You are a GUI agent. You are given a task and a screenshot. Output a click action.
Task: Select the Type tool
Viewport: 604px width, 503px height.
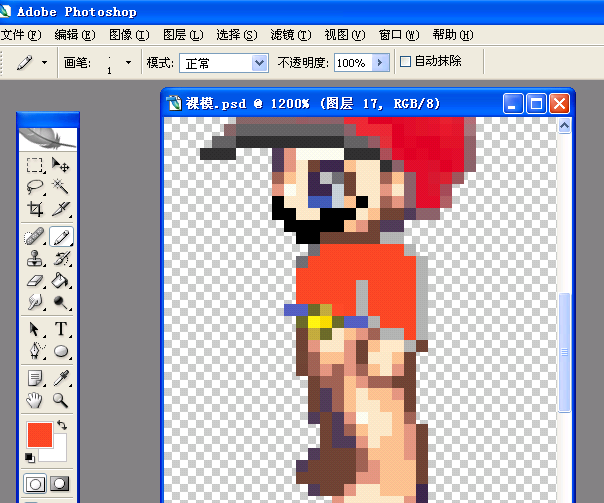(x=60, y=329)
